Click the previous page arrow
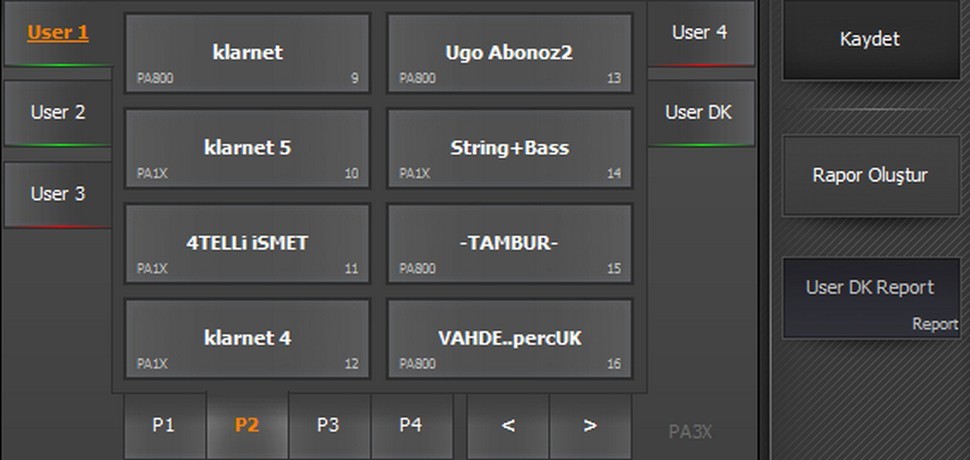The height and width of the screenshot is (460, 970). (x=508, y=425)
